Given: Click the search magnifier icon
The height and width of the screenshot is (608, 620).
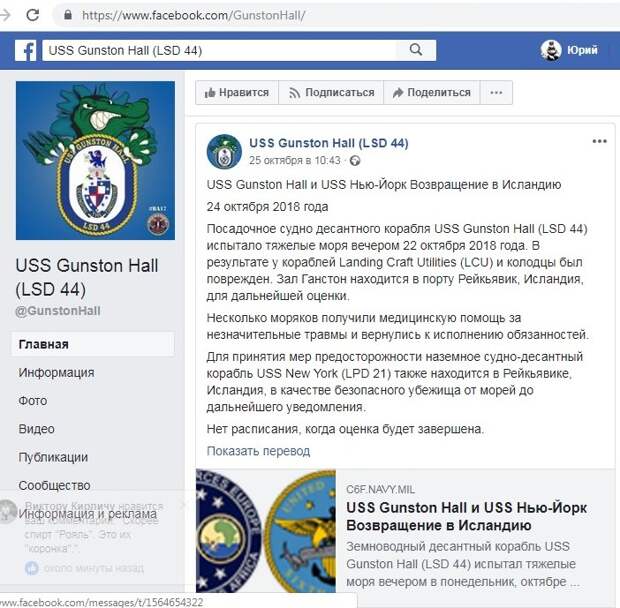Looking at the screenshot, I should pos(416,50).
